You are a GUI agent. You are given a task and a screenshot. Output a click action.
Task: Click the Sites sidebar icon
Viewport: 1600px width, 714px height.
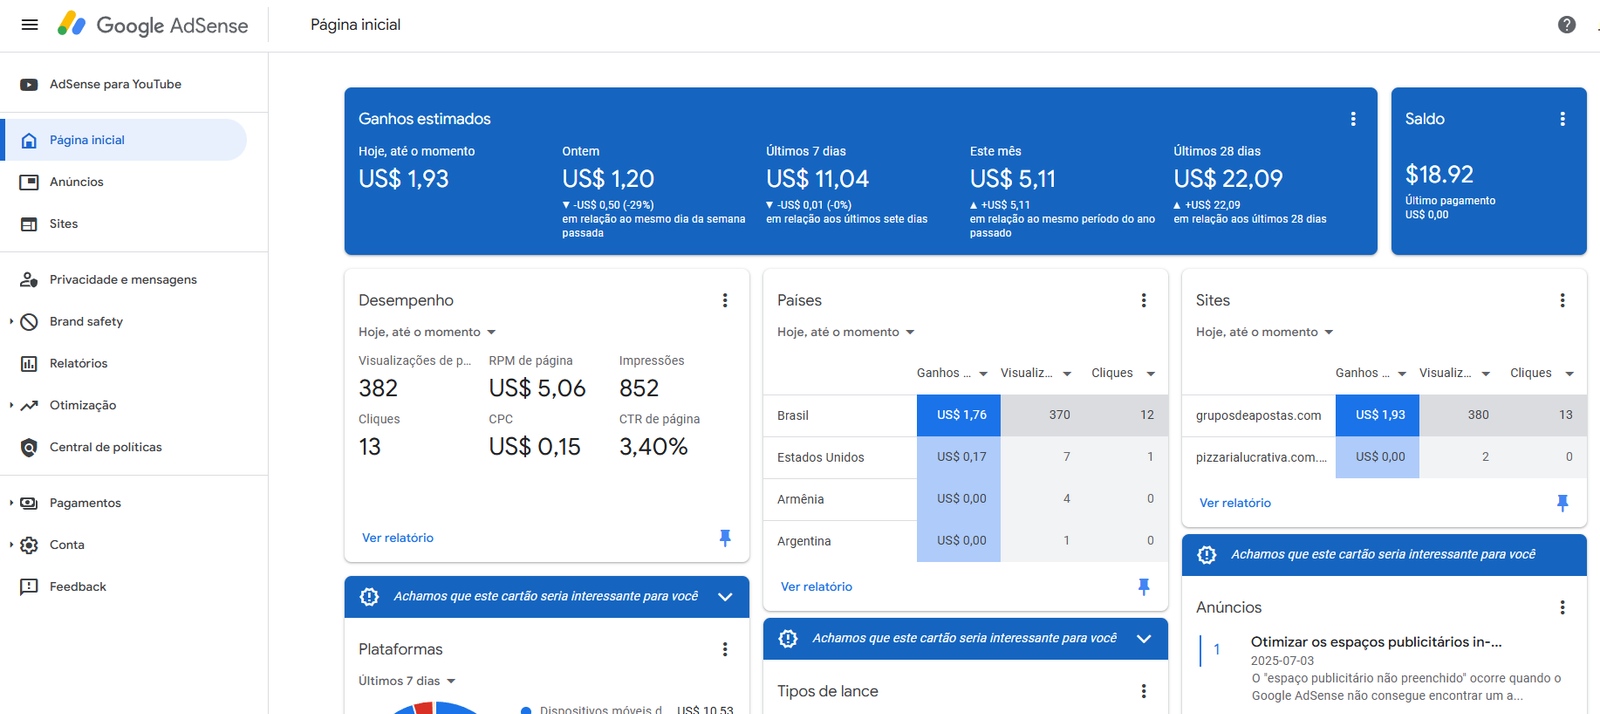click(29, 225)
